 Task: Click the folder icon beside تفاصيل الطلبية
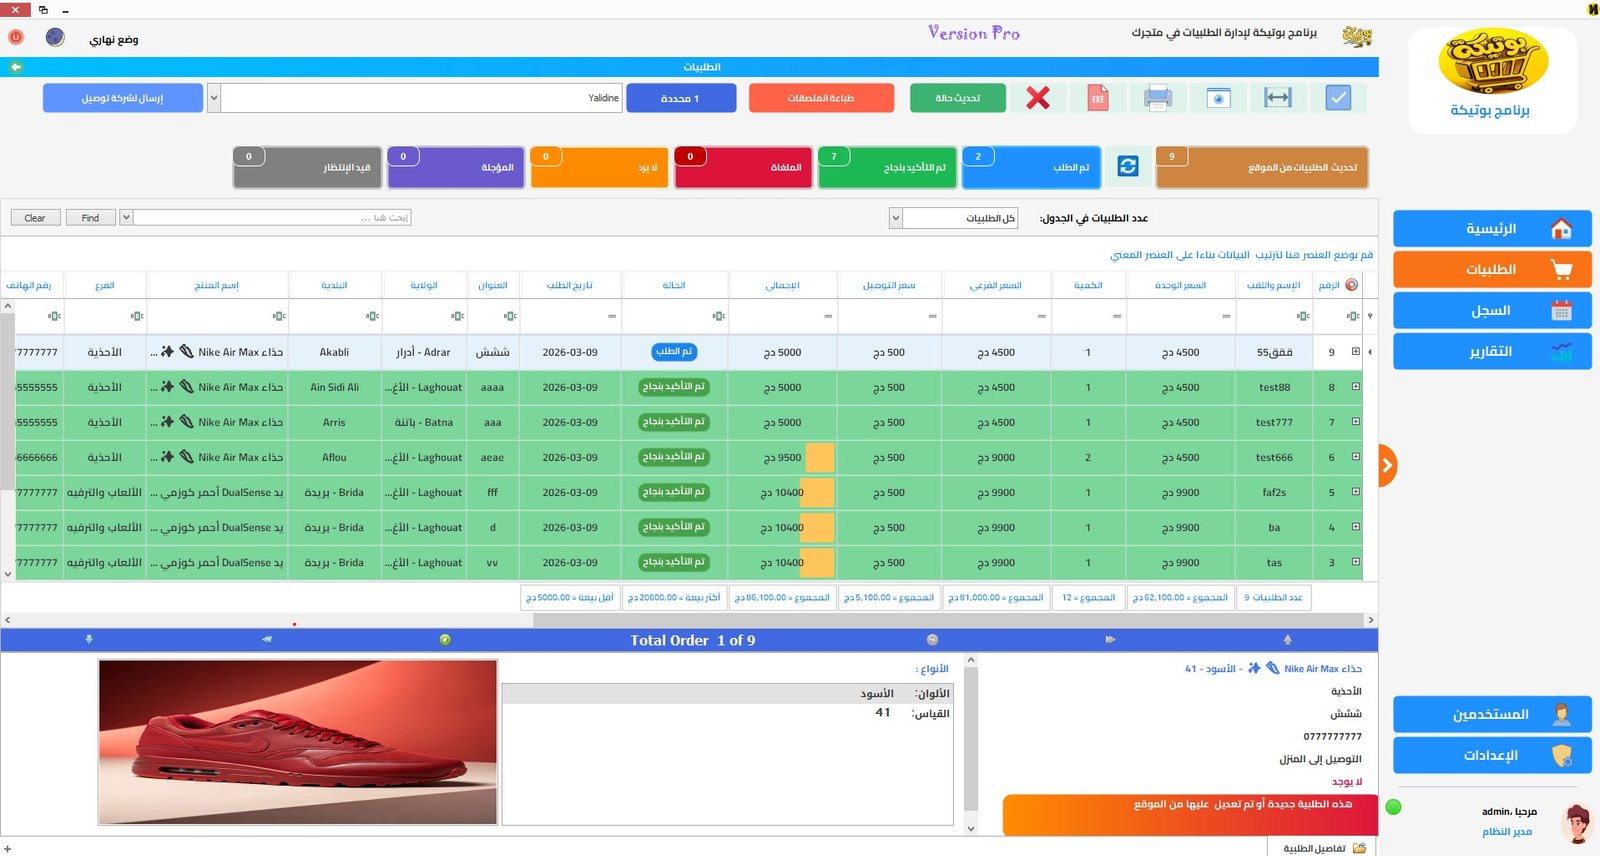(1359, 848)
